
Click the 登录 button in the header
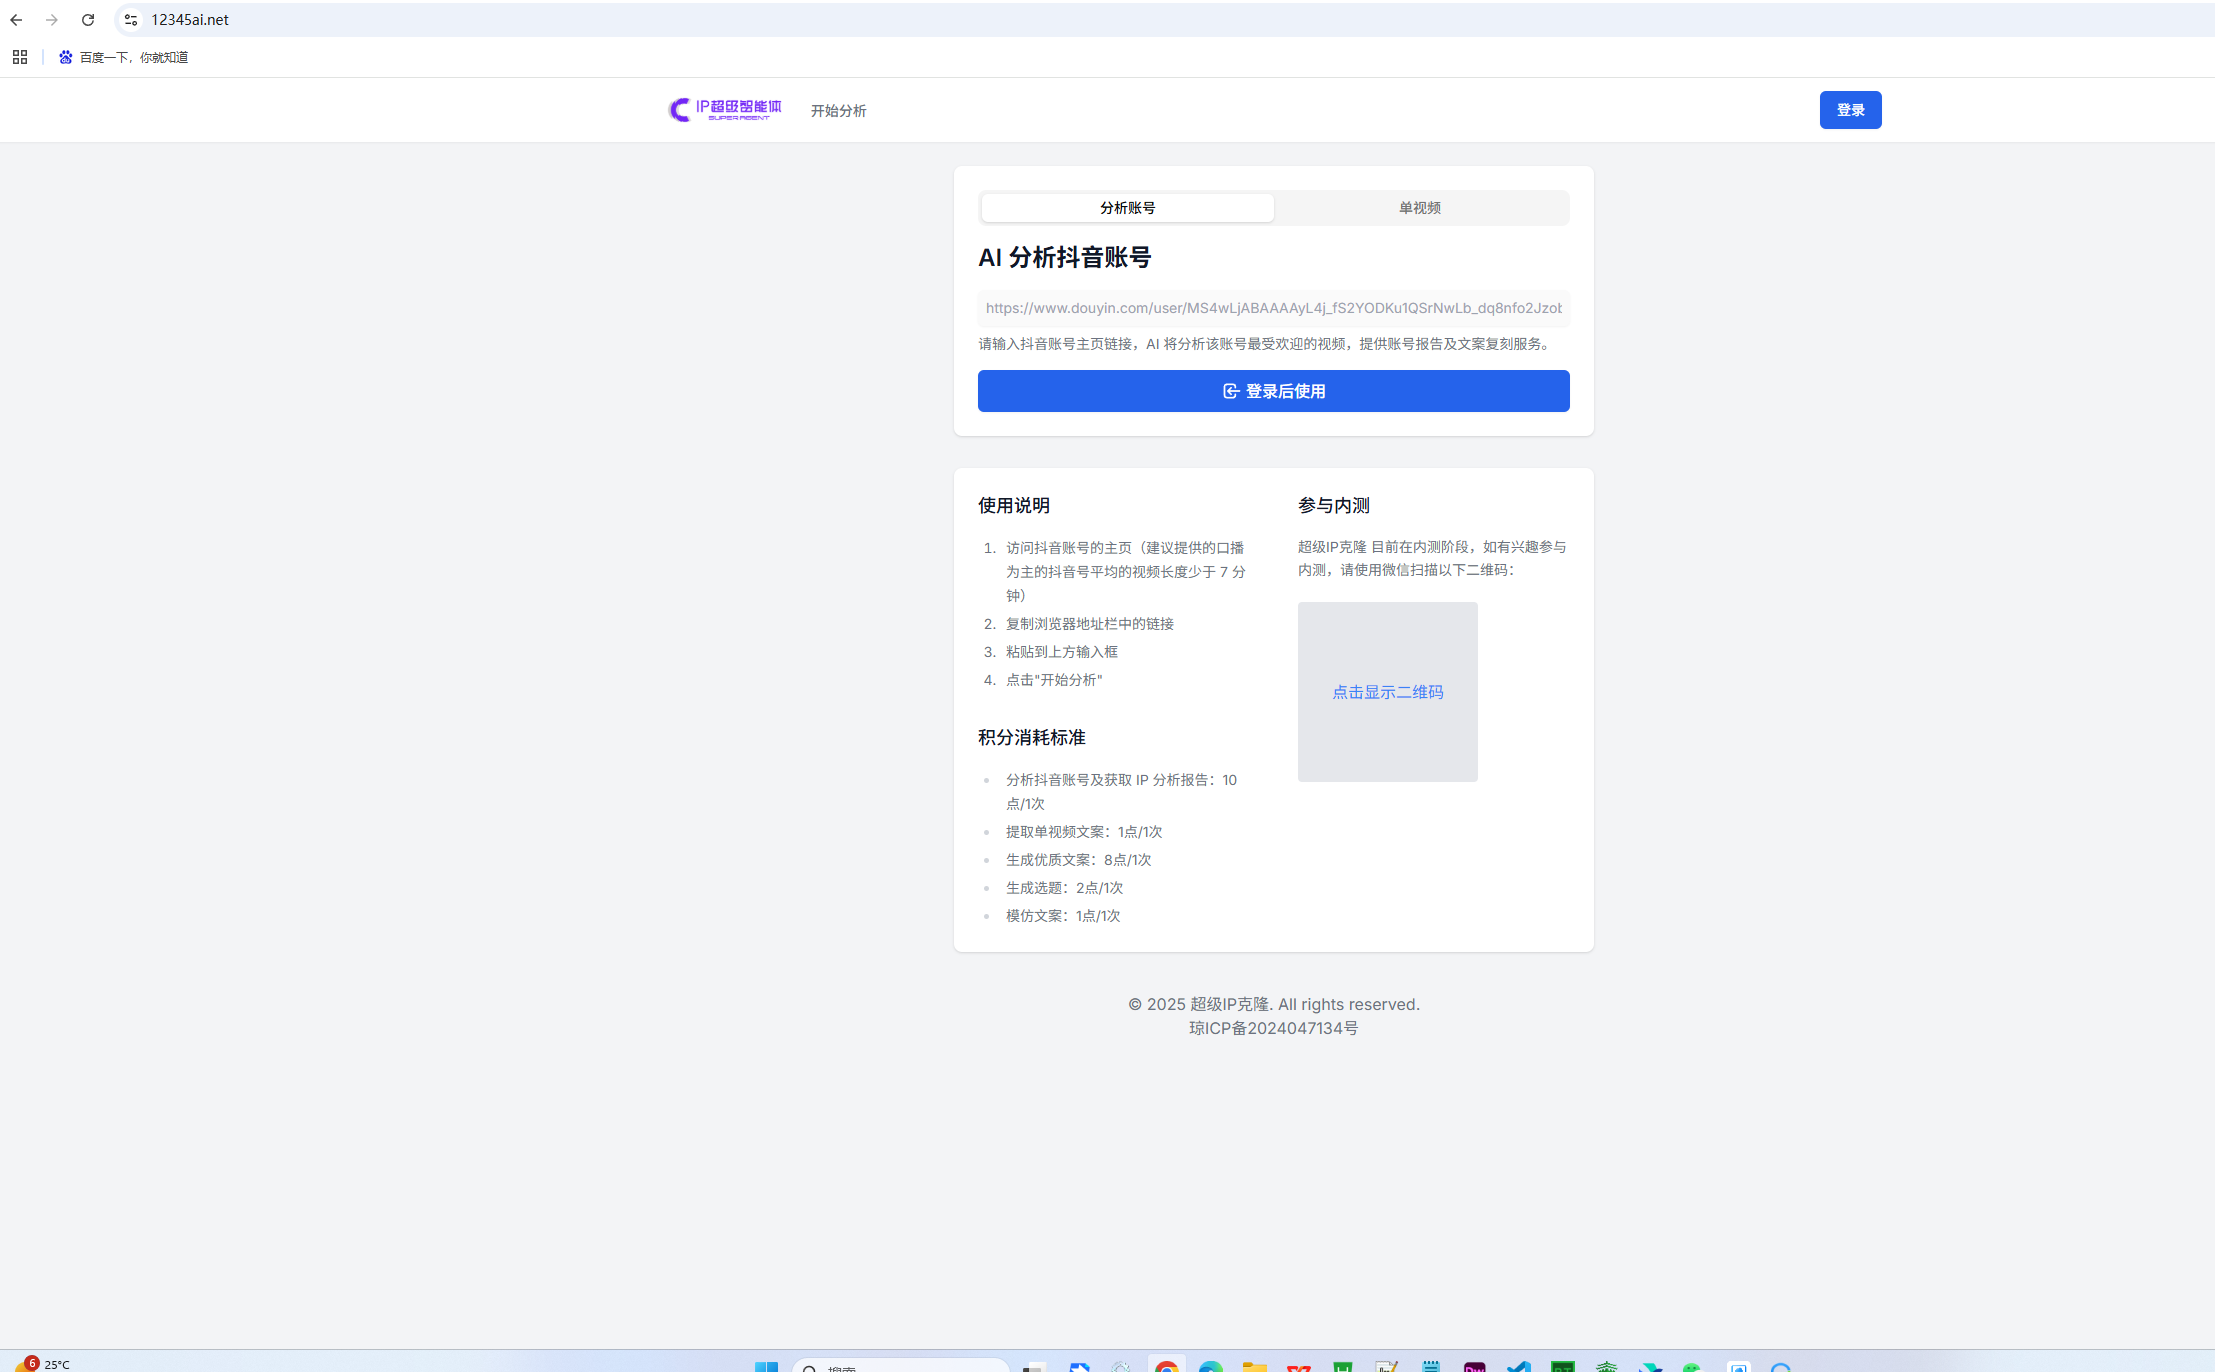pos(1850,110)
